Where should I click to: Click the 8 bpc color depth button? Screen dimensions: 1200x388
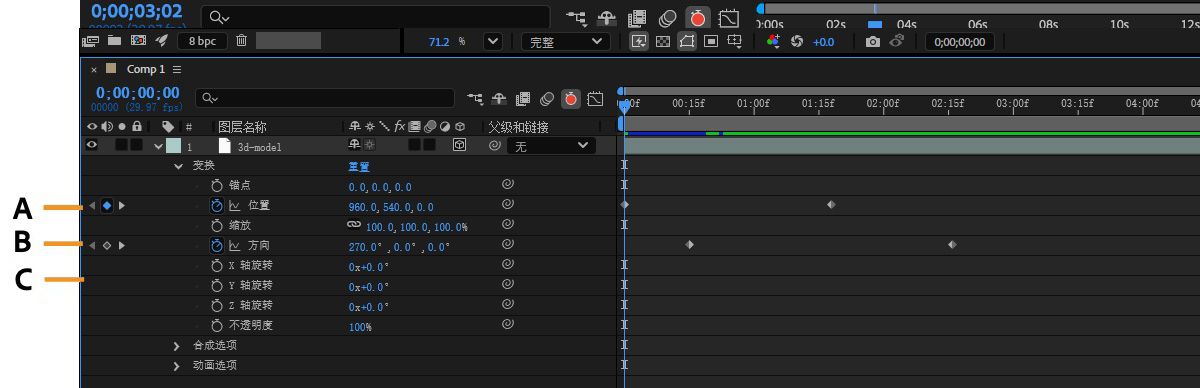click(x=202, y=41)
